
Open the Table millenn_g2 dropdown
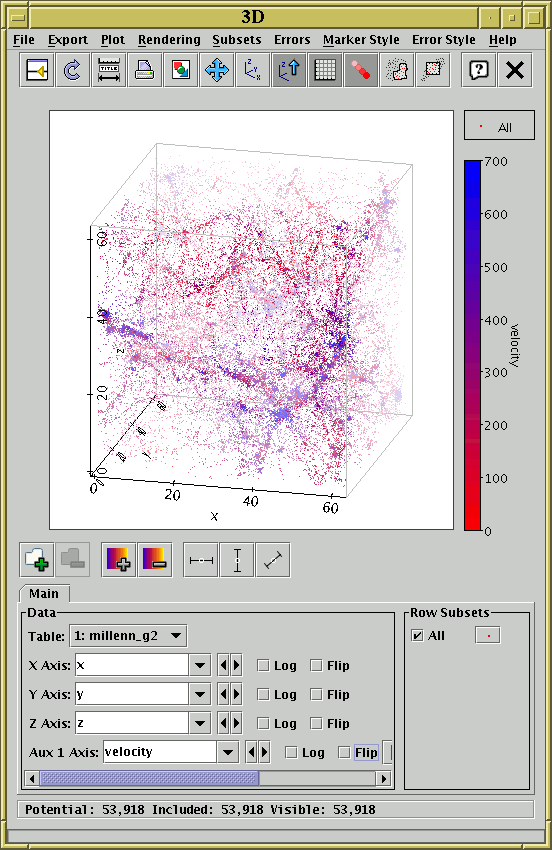coord(128,636)
